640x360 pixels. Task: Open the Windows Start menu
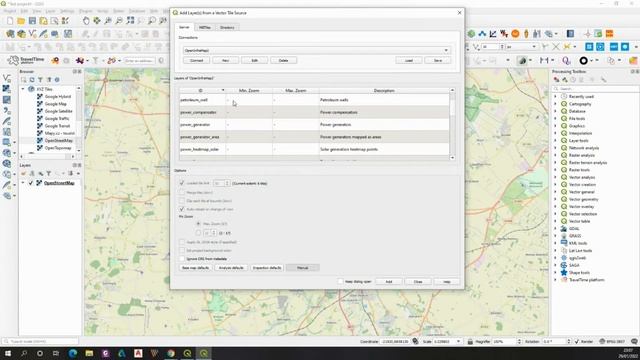point(7,353)
